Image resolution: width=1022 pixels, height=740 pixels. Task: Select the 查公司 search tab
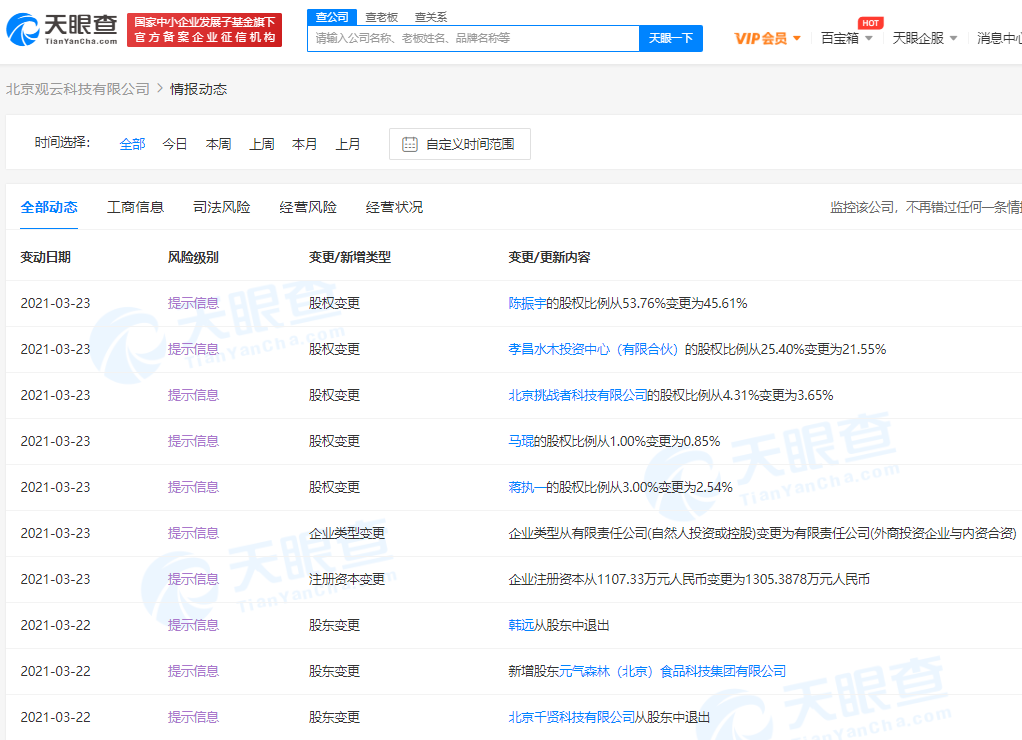pyautogui.click(x=332, y=17)
